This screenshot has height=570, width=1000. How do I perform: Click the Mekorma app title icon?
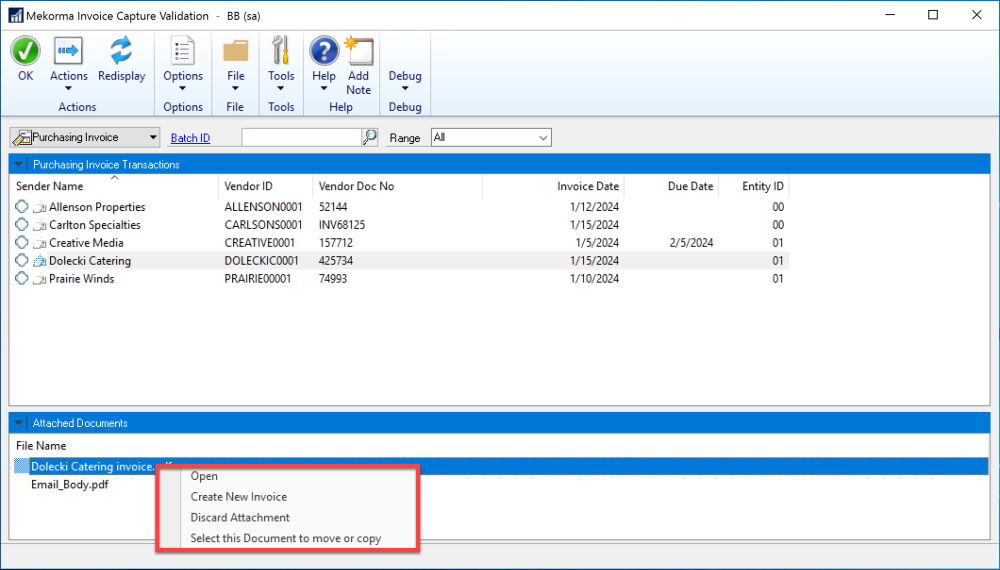[x=16, y=15]
